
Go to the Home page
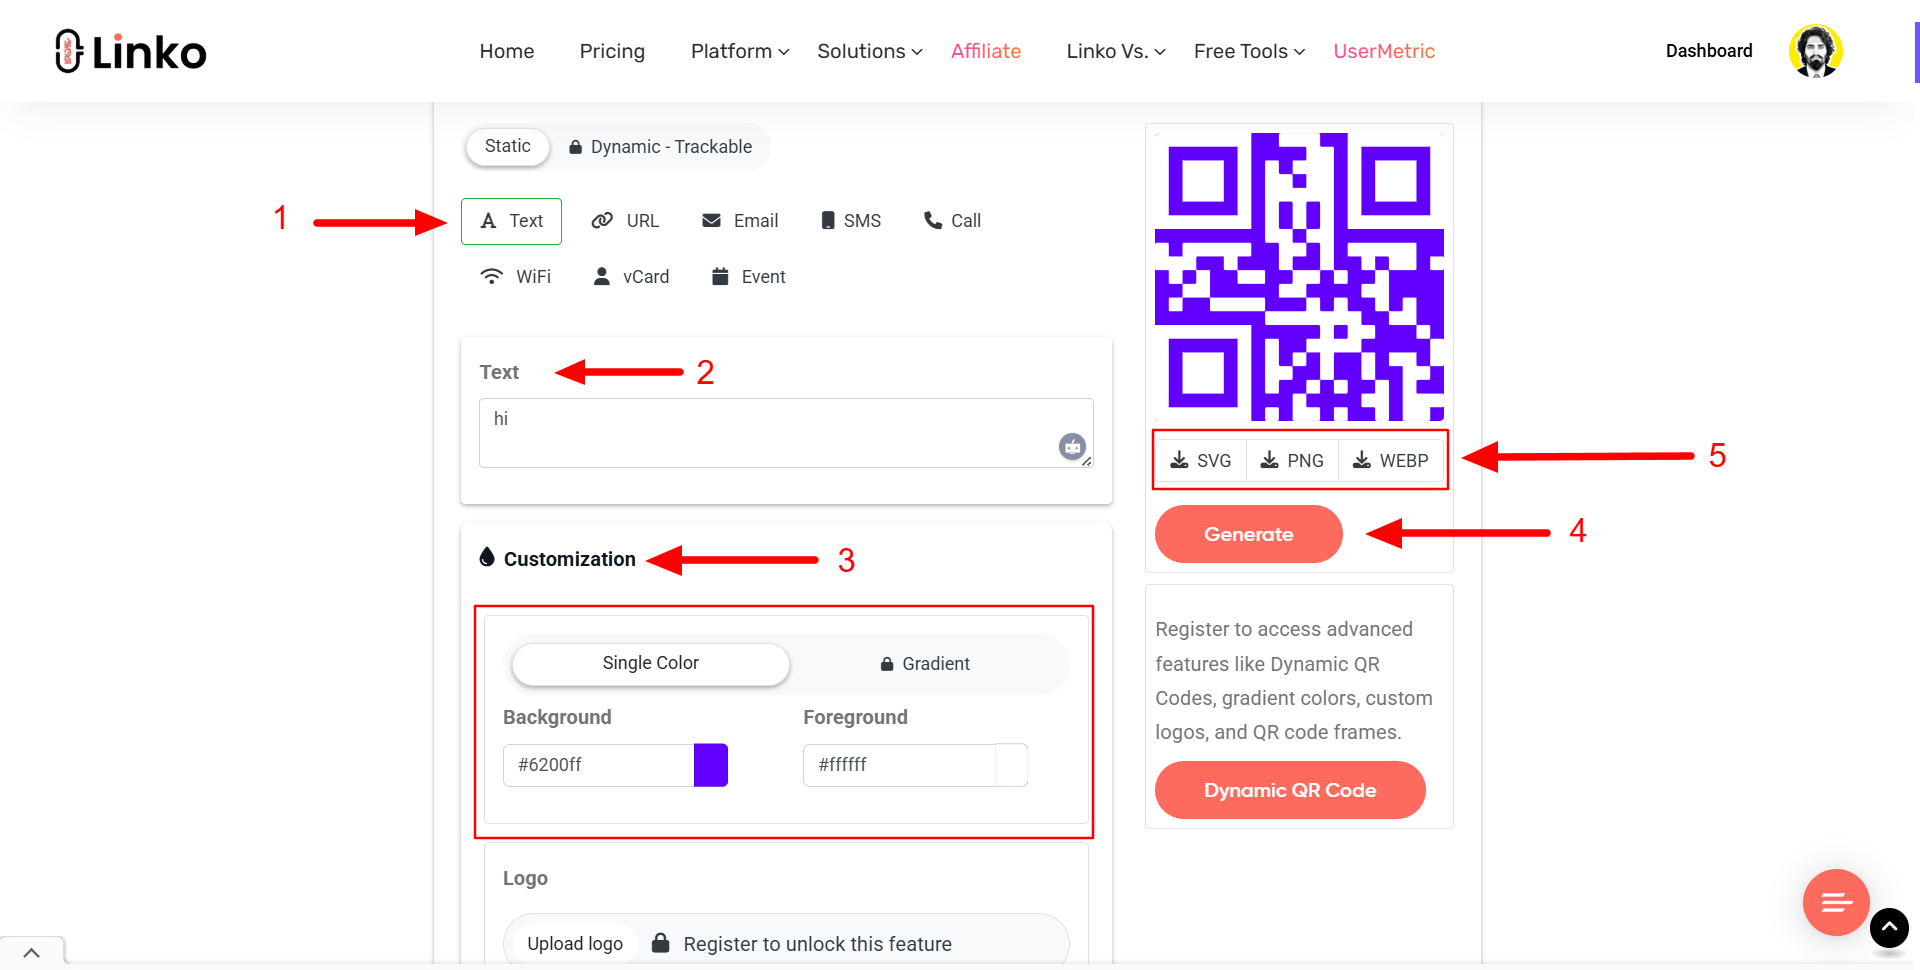(507, 51)
